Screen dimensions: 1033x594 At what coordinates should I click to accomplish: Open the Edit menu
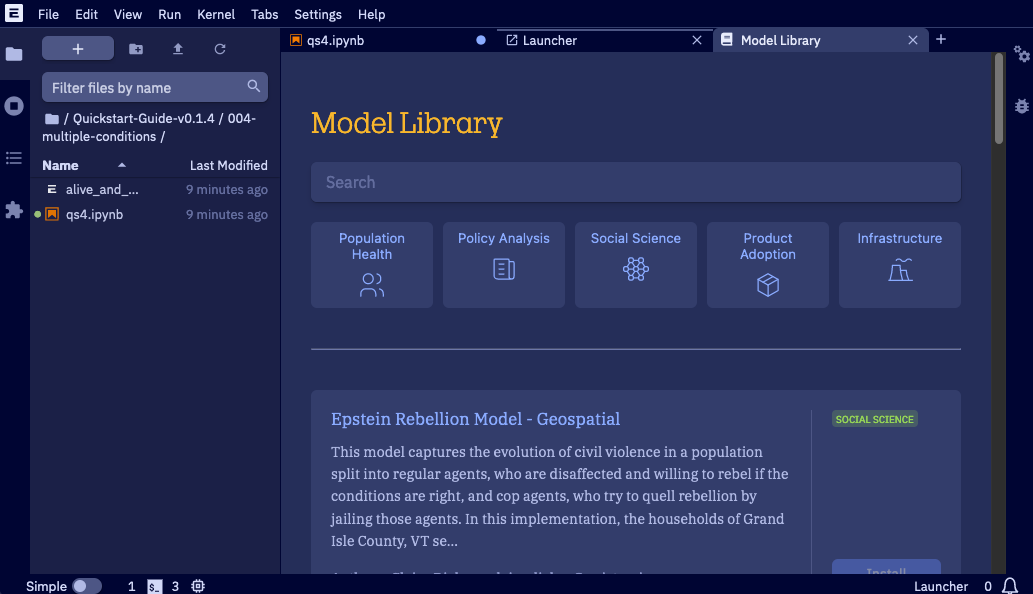86,14
